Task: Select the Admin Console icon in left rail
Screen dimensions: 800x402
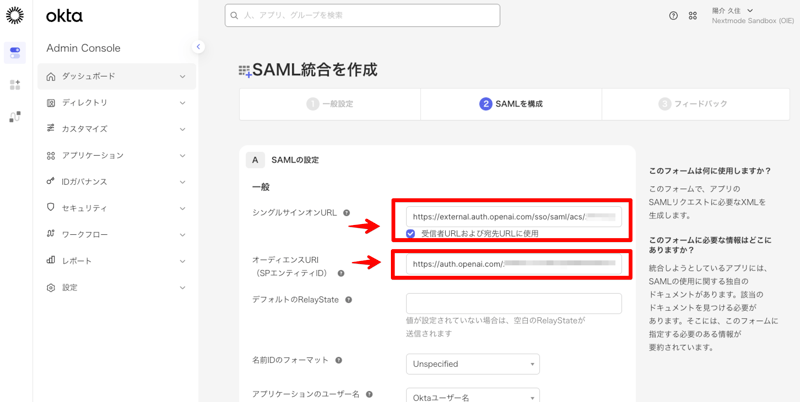Action: tap(15, 53)
